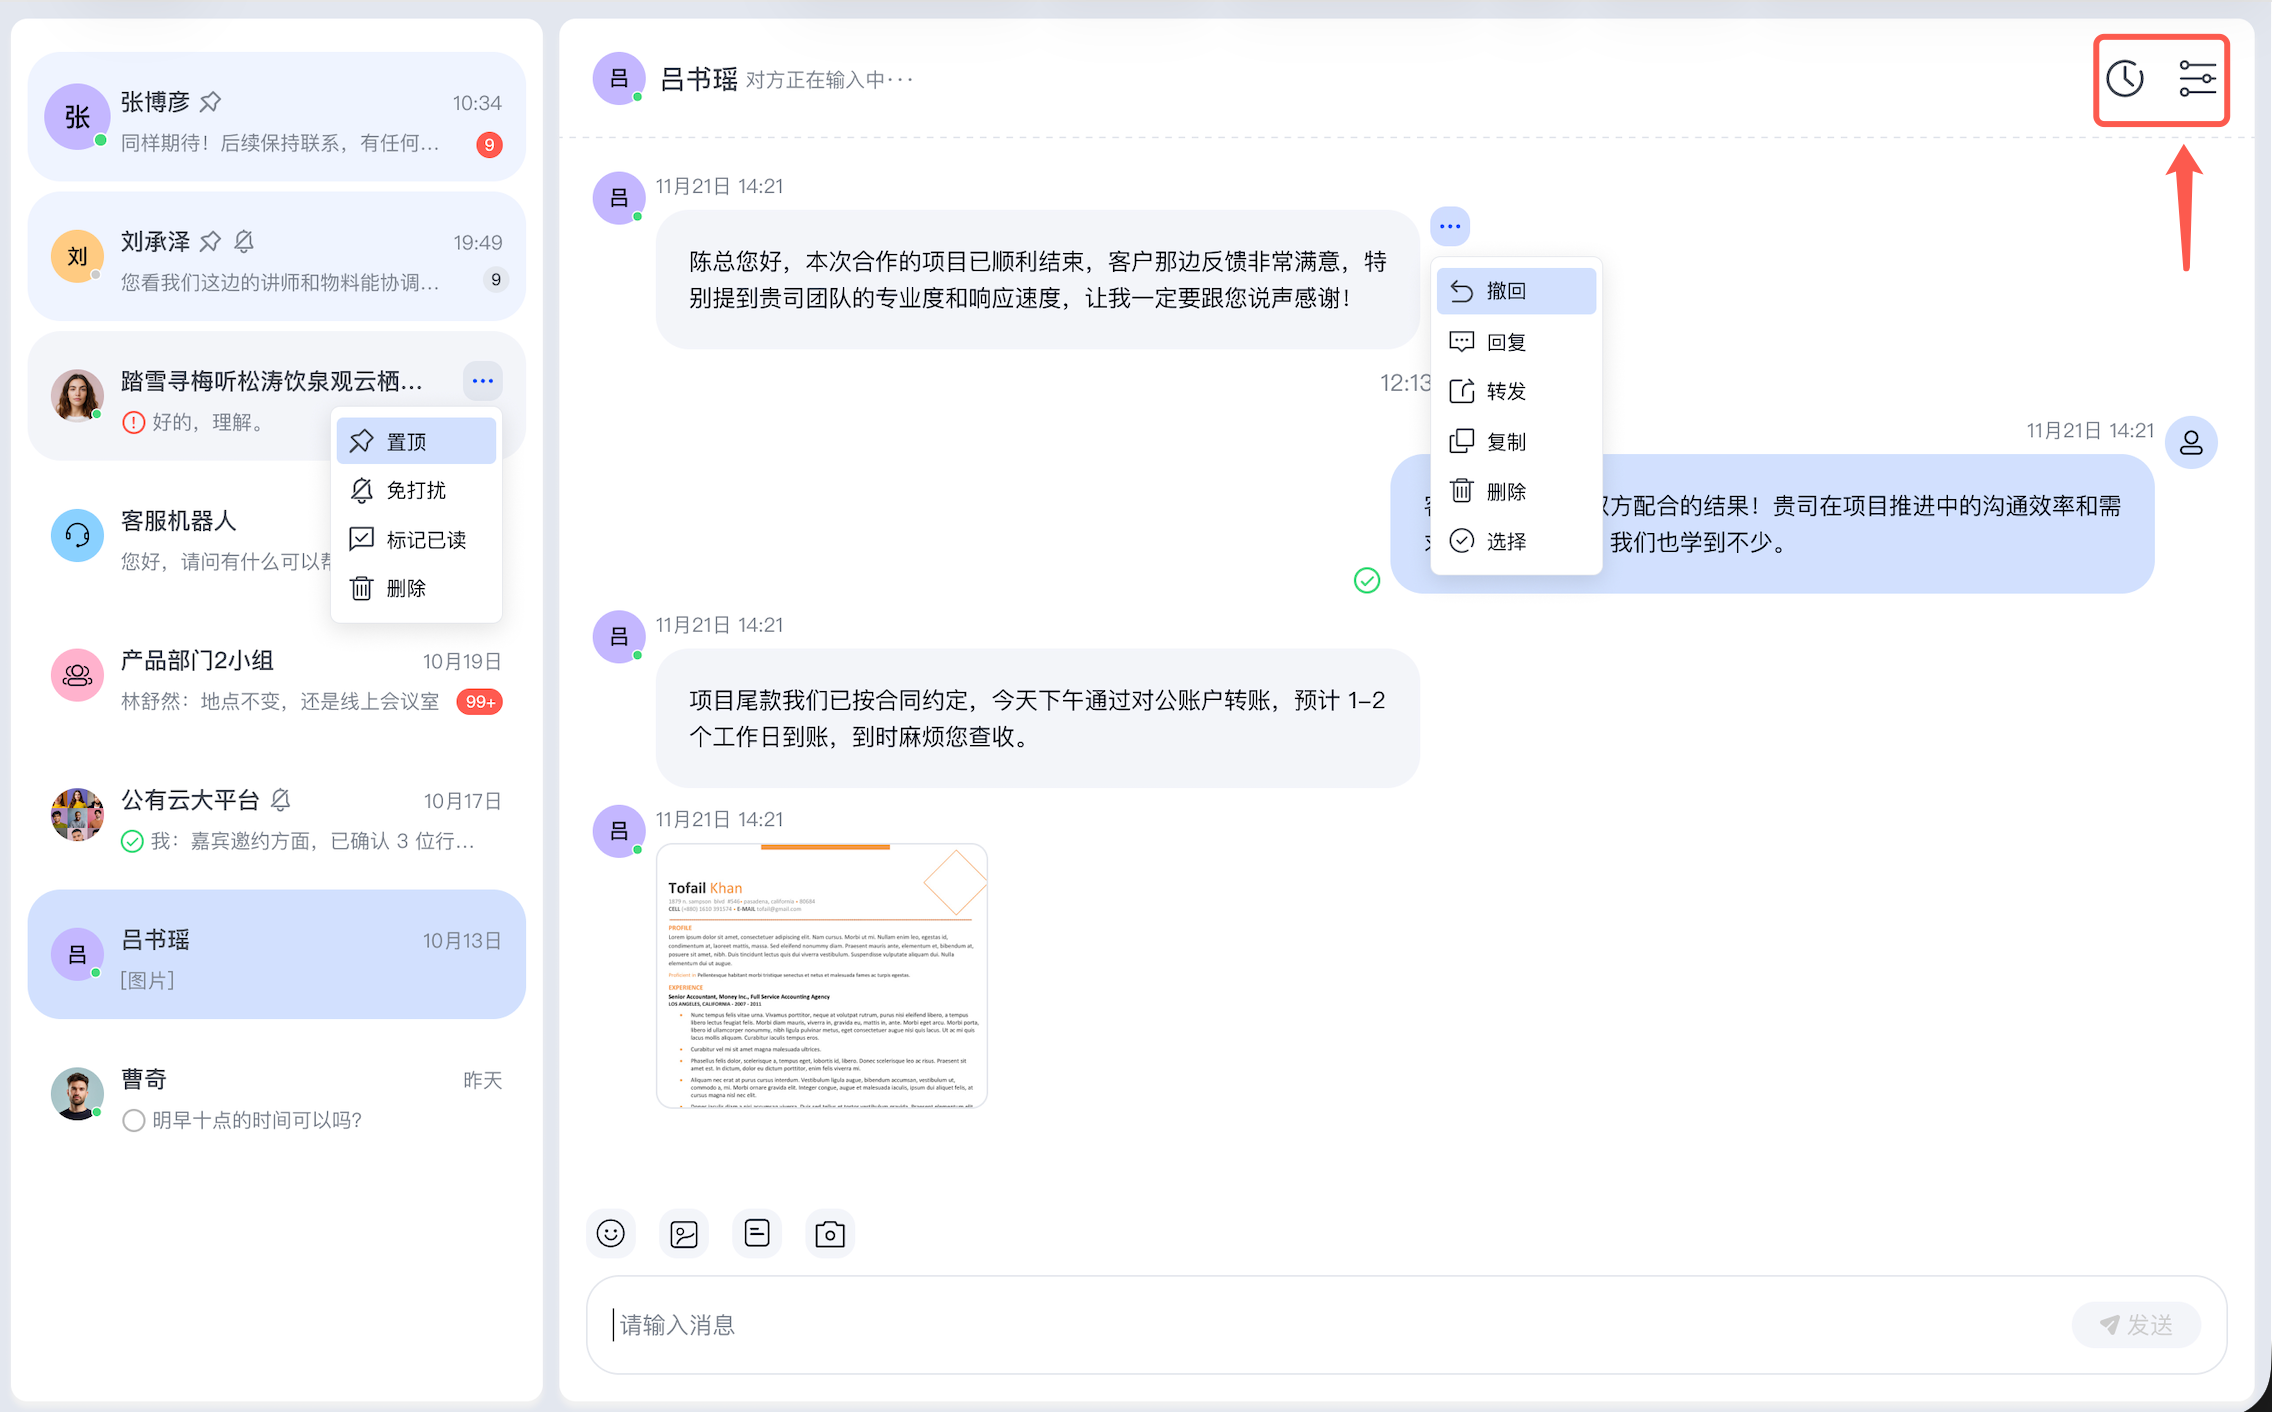Viewport: 2272px width, 1412px height.
Task: Open the three-dot menu on 踏雪寻梅 conversation
Action: [x=483, y=380]
